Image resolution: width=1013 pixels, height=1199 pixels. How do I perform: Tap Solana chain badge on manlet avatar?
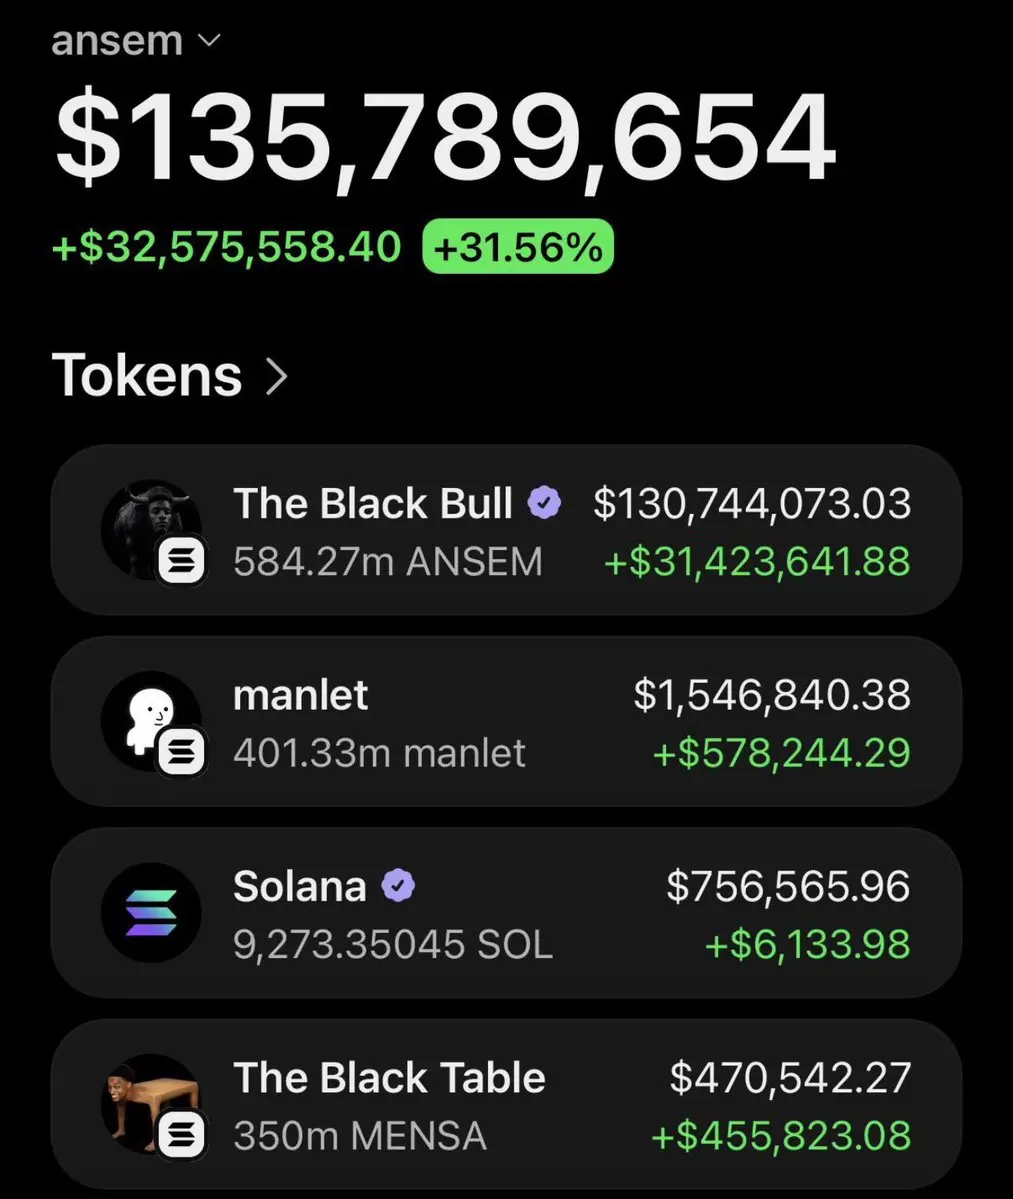[181, 752]
